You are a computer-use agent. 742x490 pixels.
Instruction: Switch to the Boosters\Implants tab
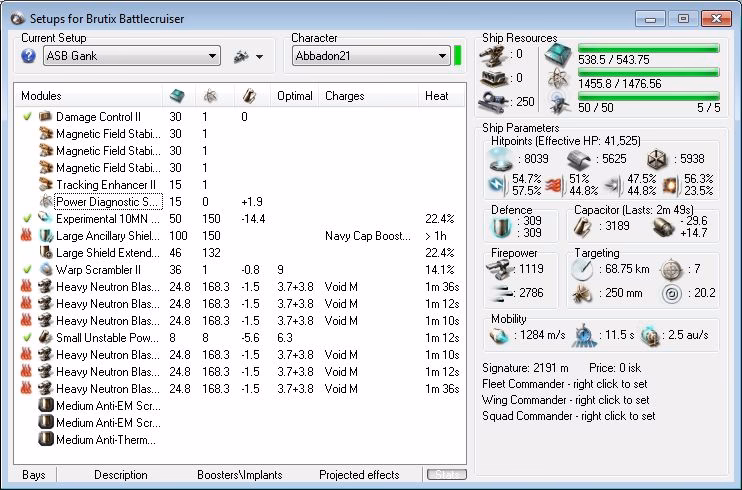239,475
